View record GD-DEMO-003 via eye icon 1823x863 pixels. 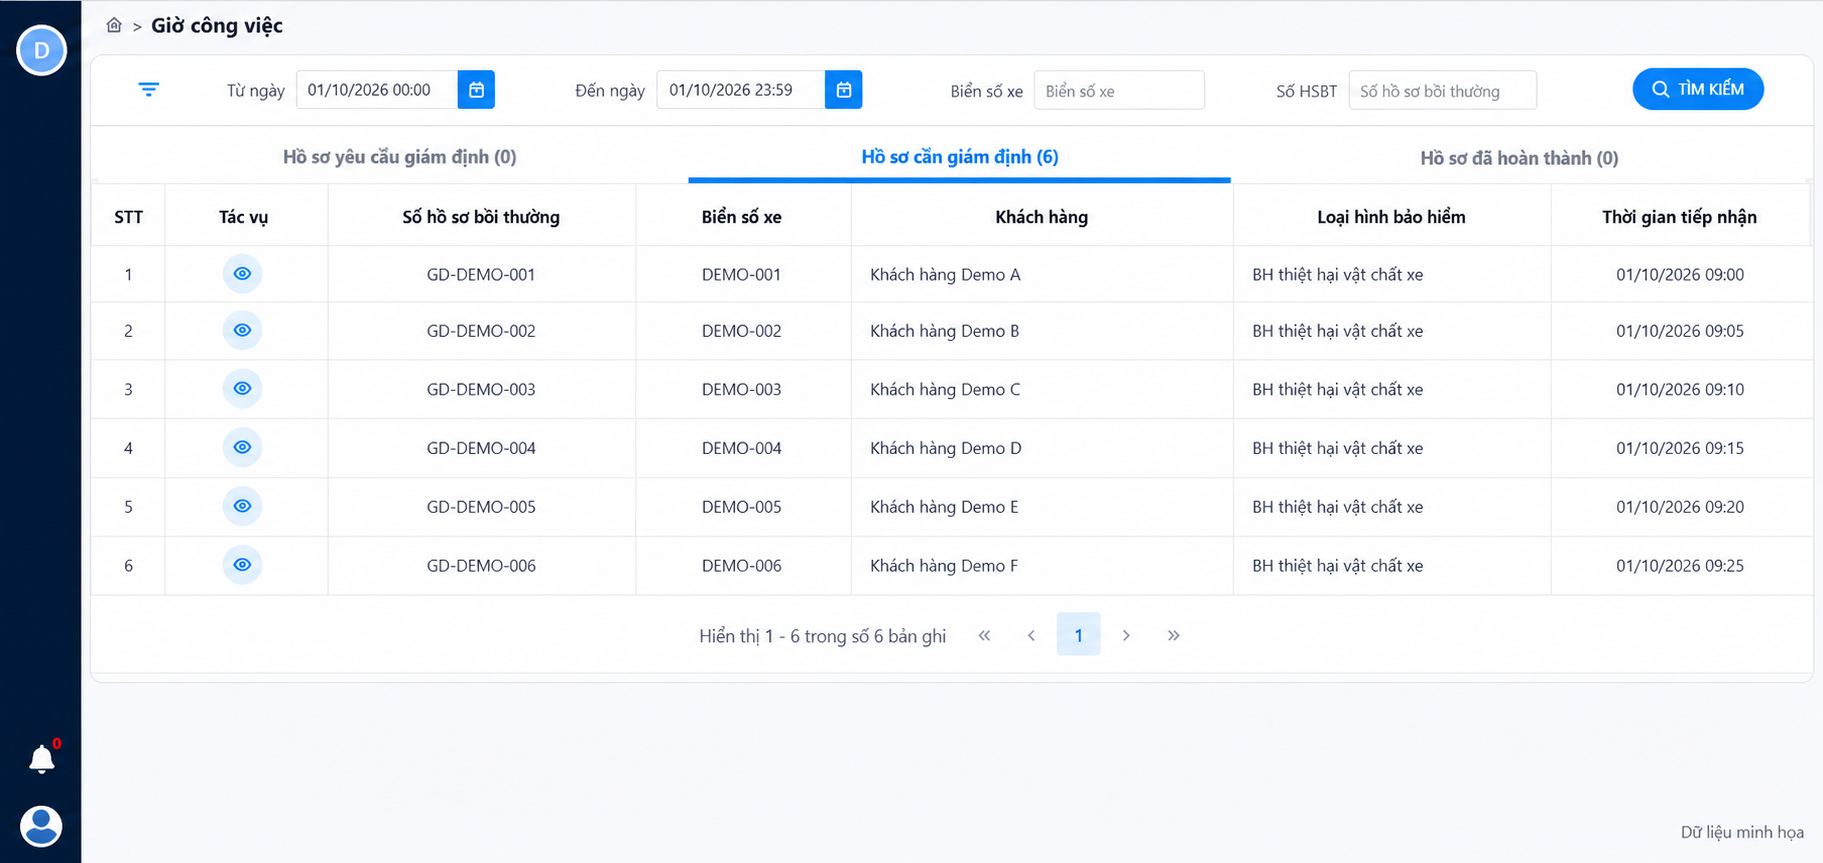click(242, 389)
